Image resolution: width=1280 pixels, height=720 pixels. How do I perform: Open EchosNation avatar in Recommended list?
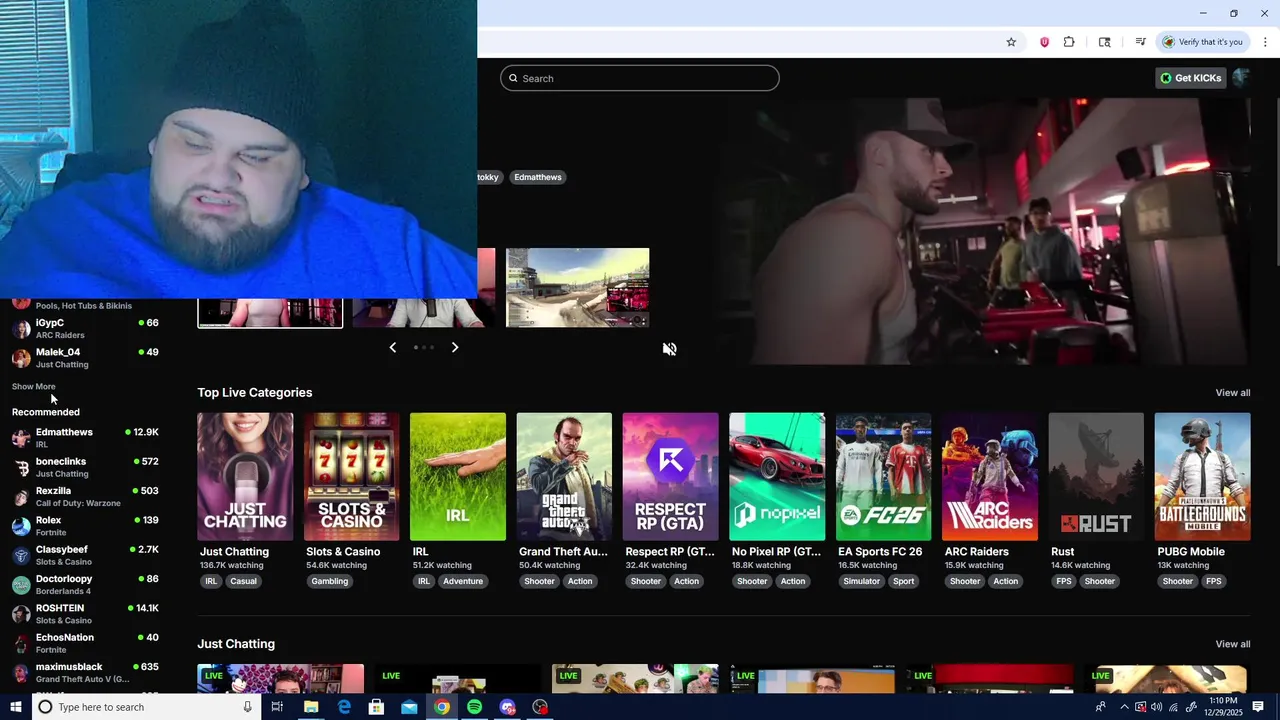[21, 644]
